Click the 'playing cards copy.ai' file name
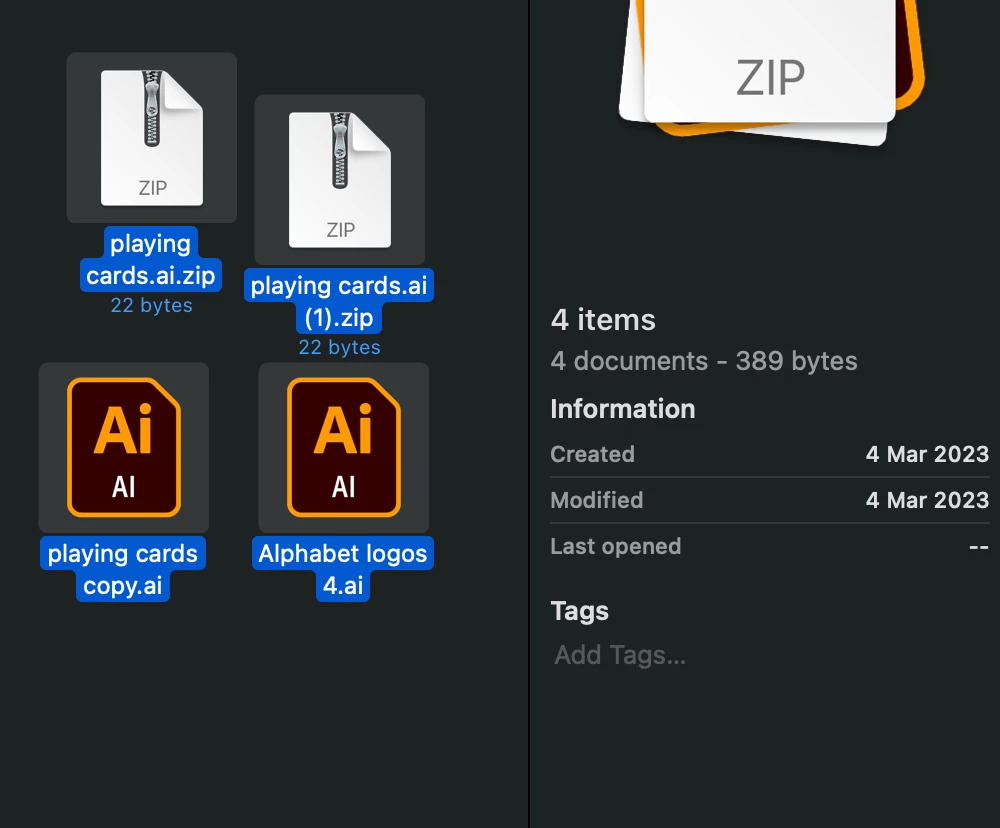Viewport: 1000px width, 828px height. coord(122,569)
